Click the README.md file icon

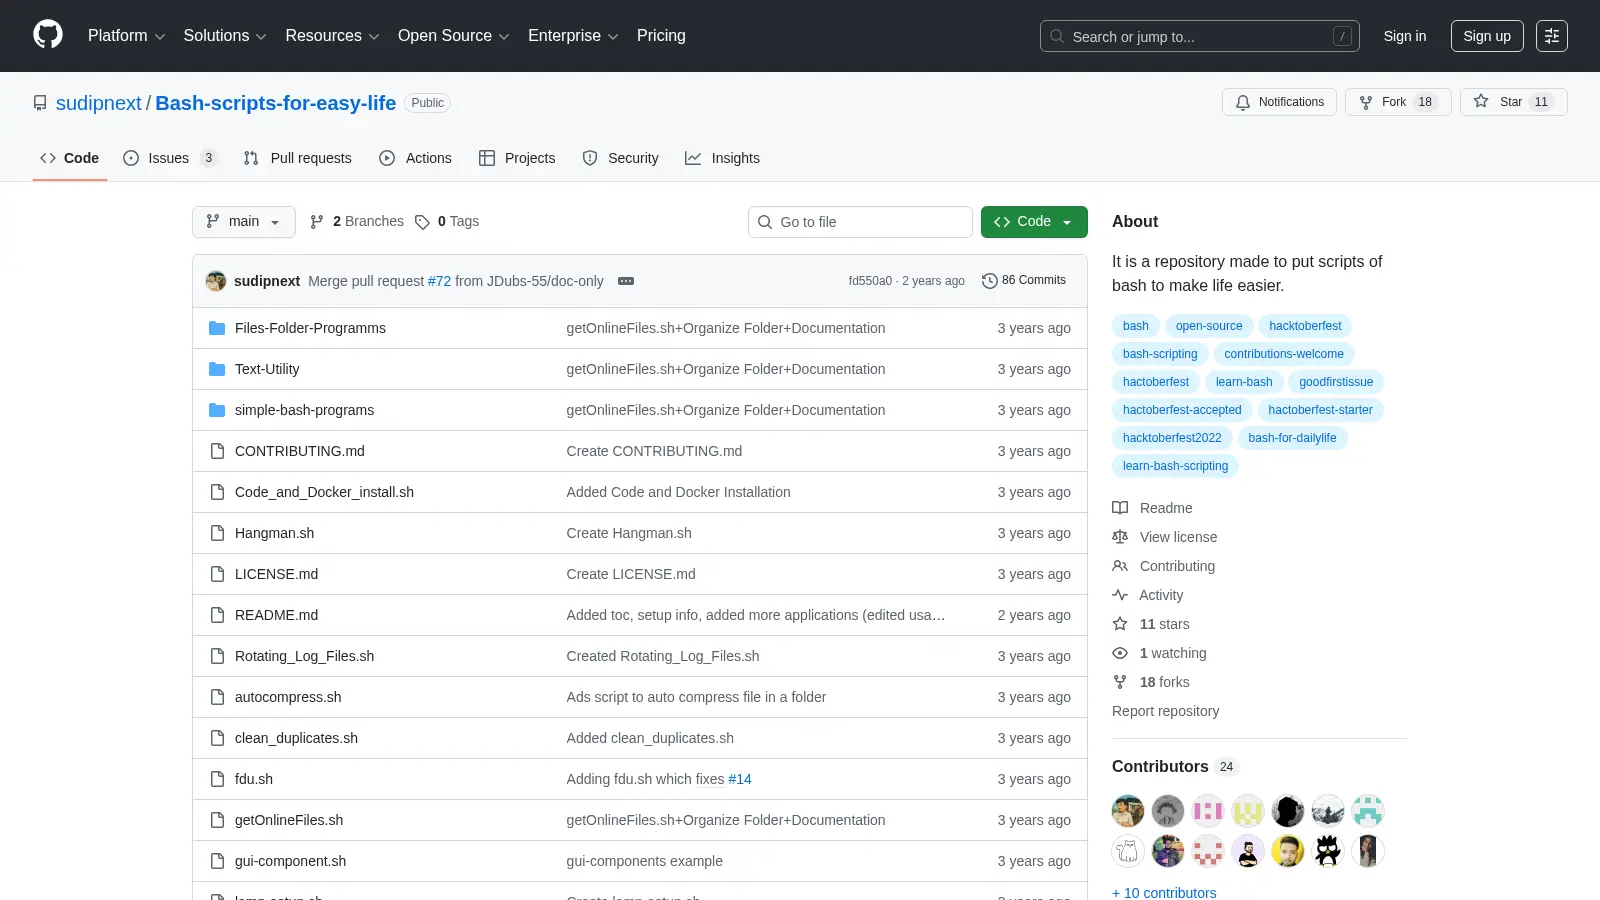point(217,615)
